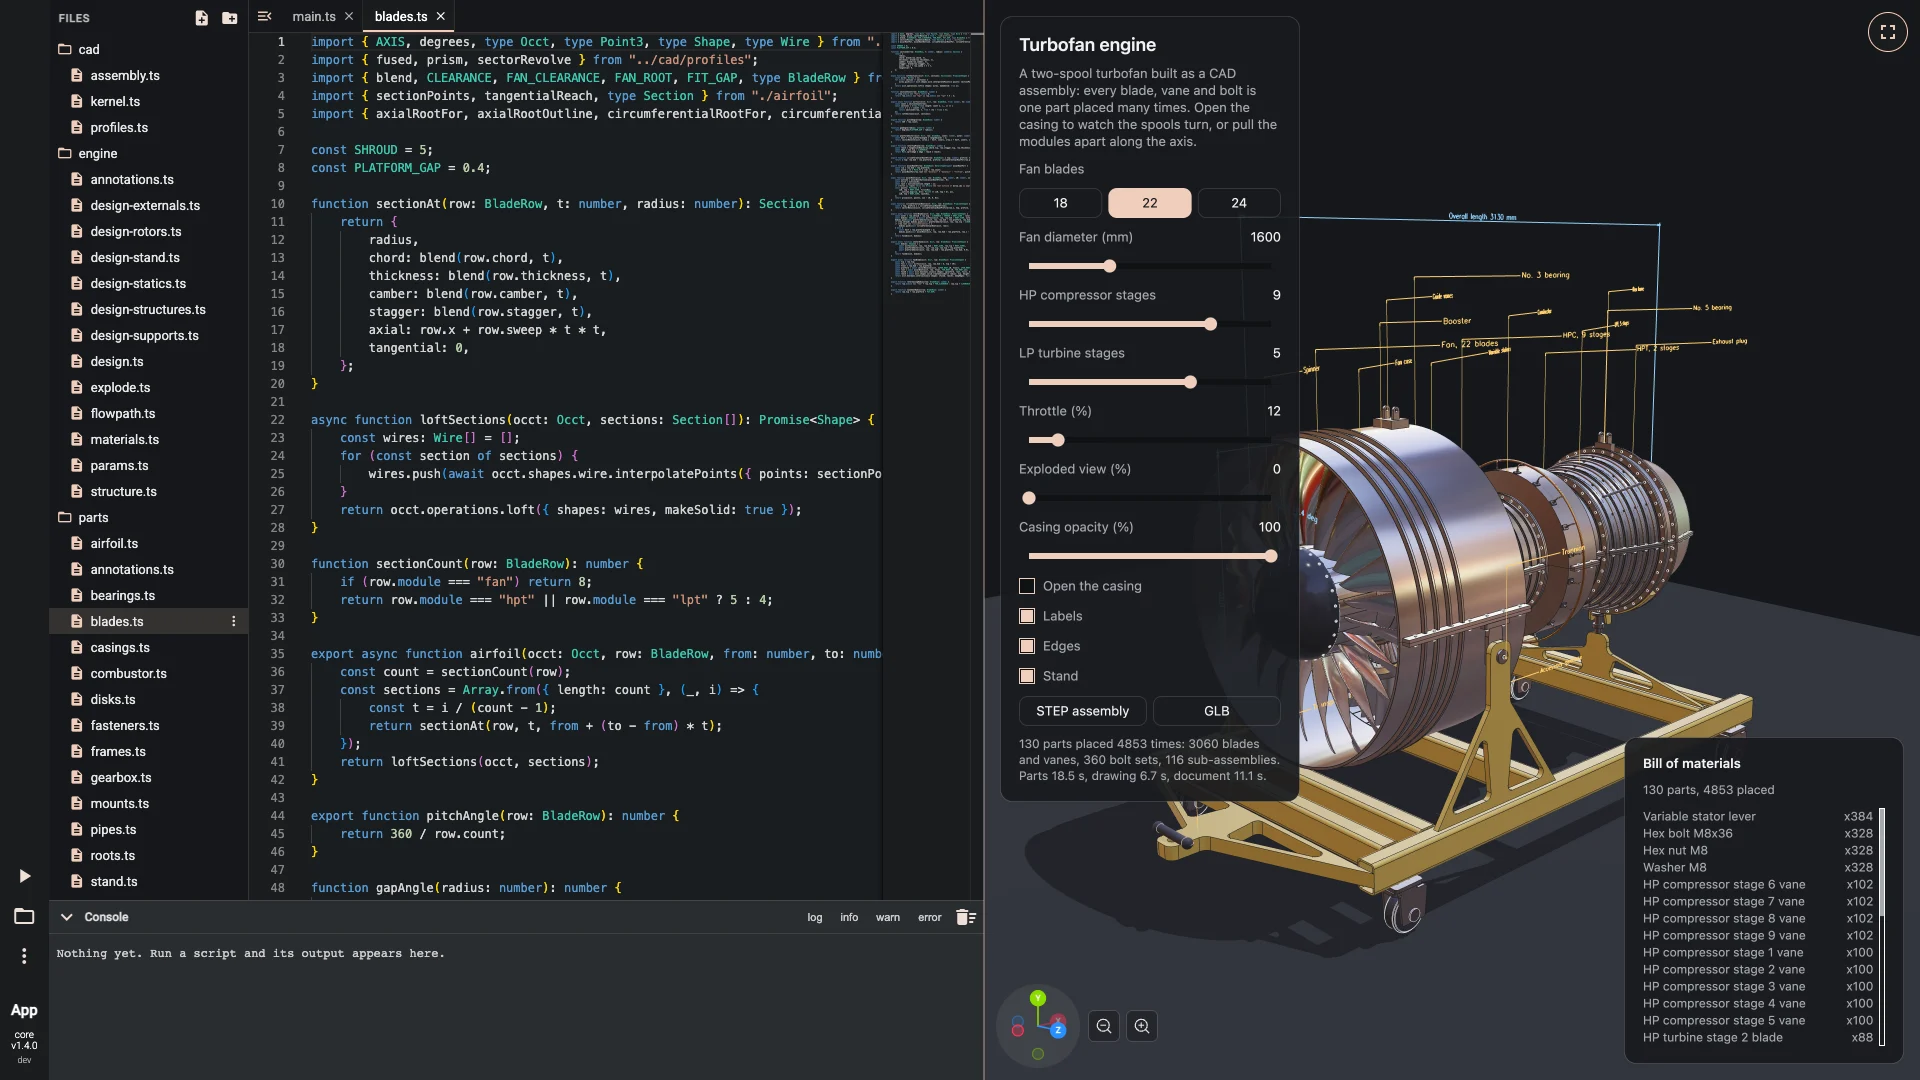1920x1080 pixels.
Task: Collapse the cad folder
Action: 65,49
